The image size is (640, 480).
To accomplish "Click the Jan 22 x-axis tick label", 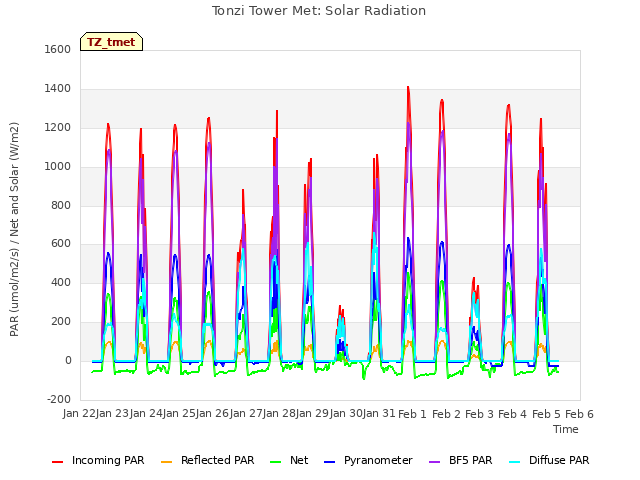I will [77, 414].
